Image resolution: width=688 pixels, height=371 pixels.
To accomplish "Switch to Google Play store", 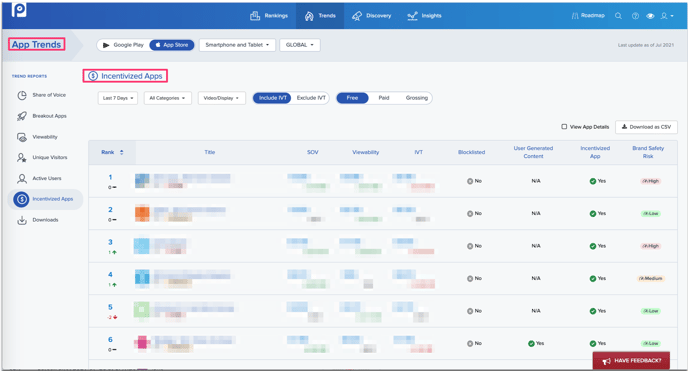I will tap(123, 45).
